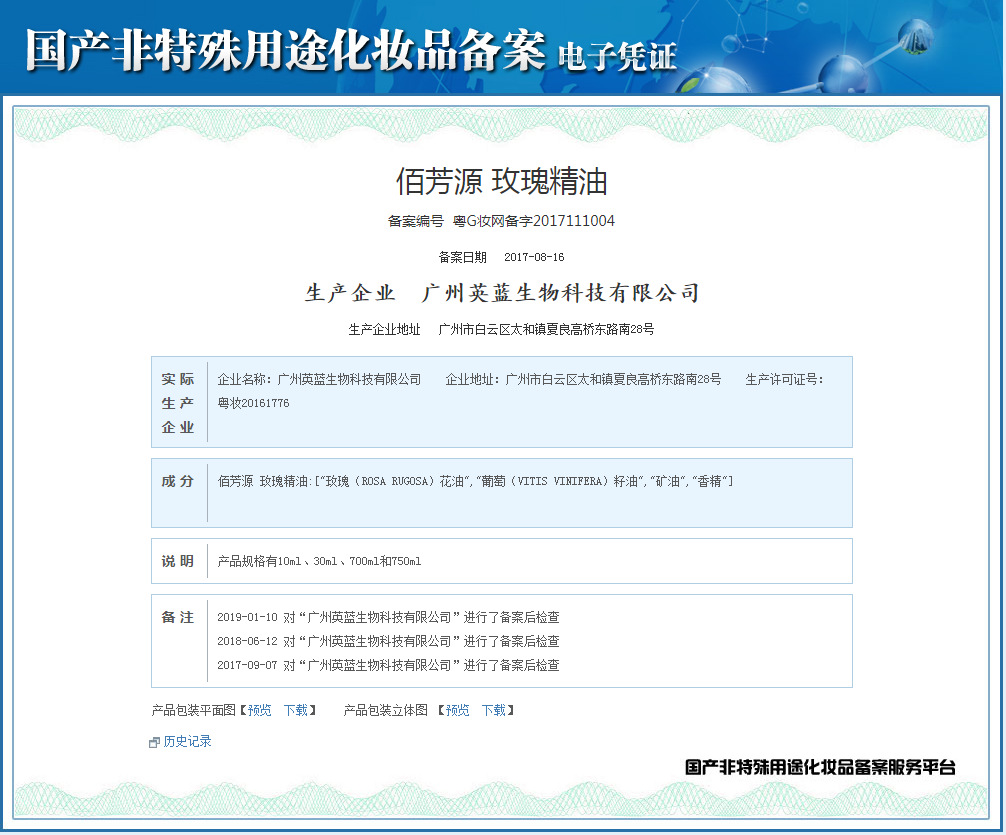
Task: Click the 实际生产企业 section label
Action: pyautogui.click(x=178, y=403)
